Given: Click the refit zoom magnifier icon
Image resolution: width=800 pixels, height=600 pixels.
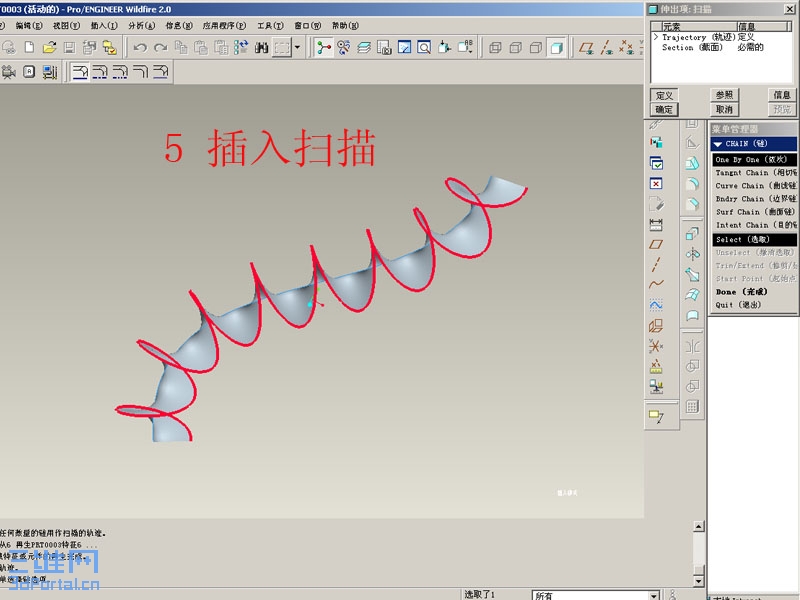Looking at the screenshot, I should tap(424, 47).
